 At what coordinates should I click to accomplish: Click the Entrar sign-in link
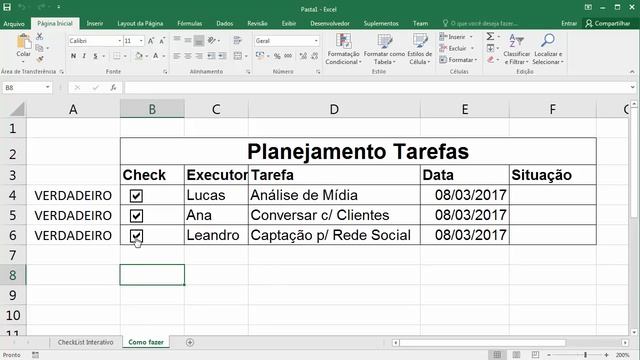point(569,24)
